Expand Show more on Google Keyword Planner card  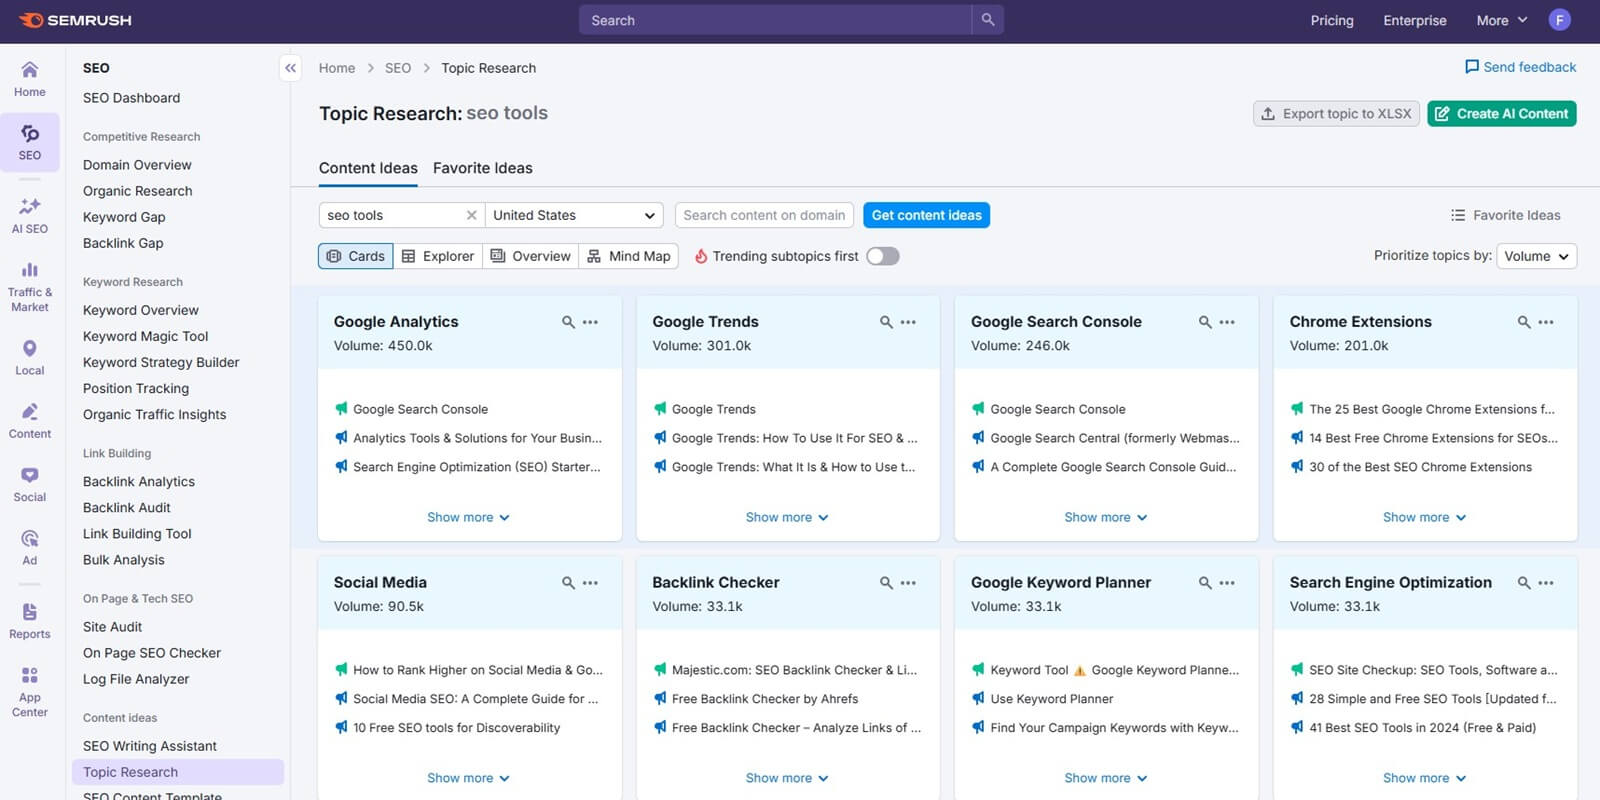coord(1106,778)
